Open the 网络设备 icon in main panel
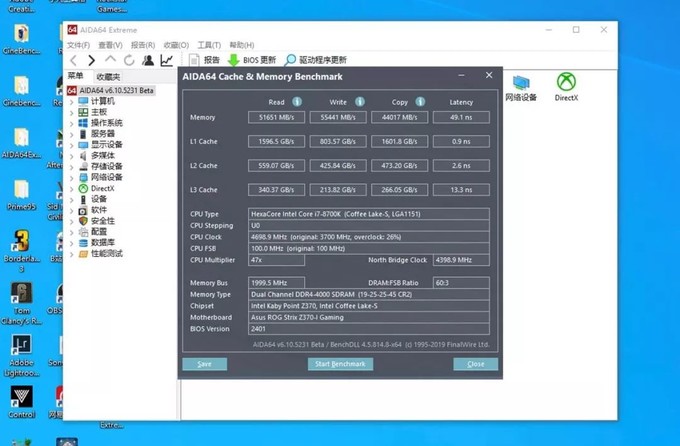The width and height of the screenshot is (680, 446). [x=521, y=88]
